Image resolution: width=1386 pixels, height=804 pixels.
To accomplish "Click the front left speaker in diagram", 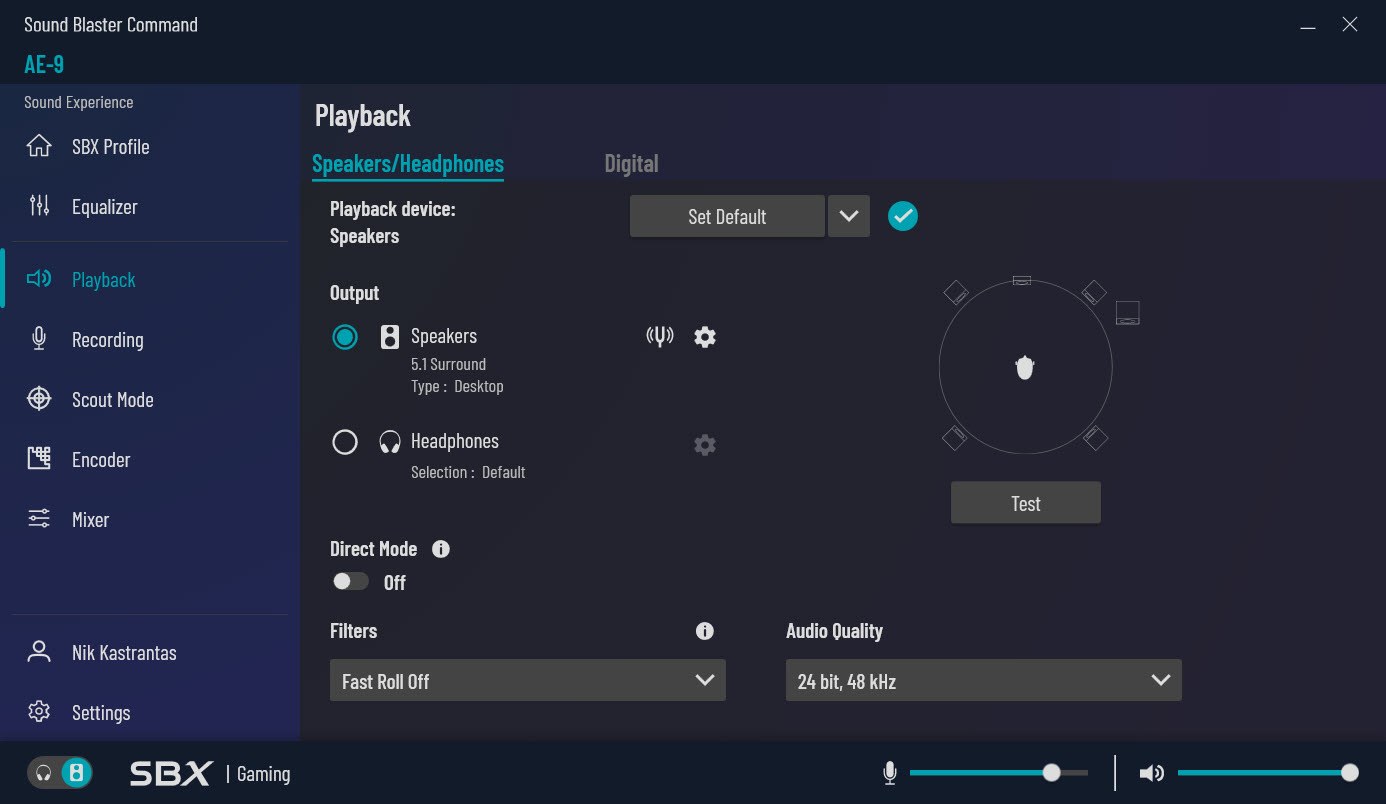I will (956, 292).
